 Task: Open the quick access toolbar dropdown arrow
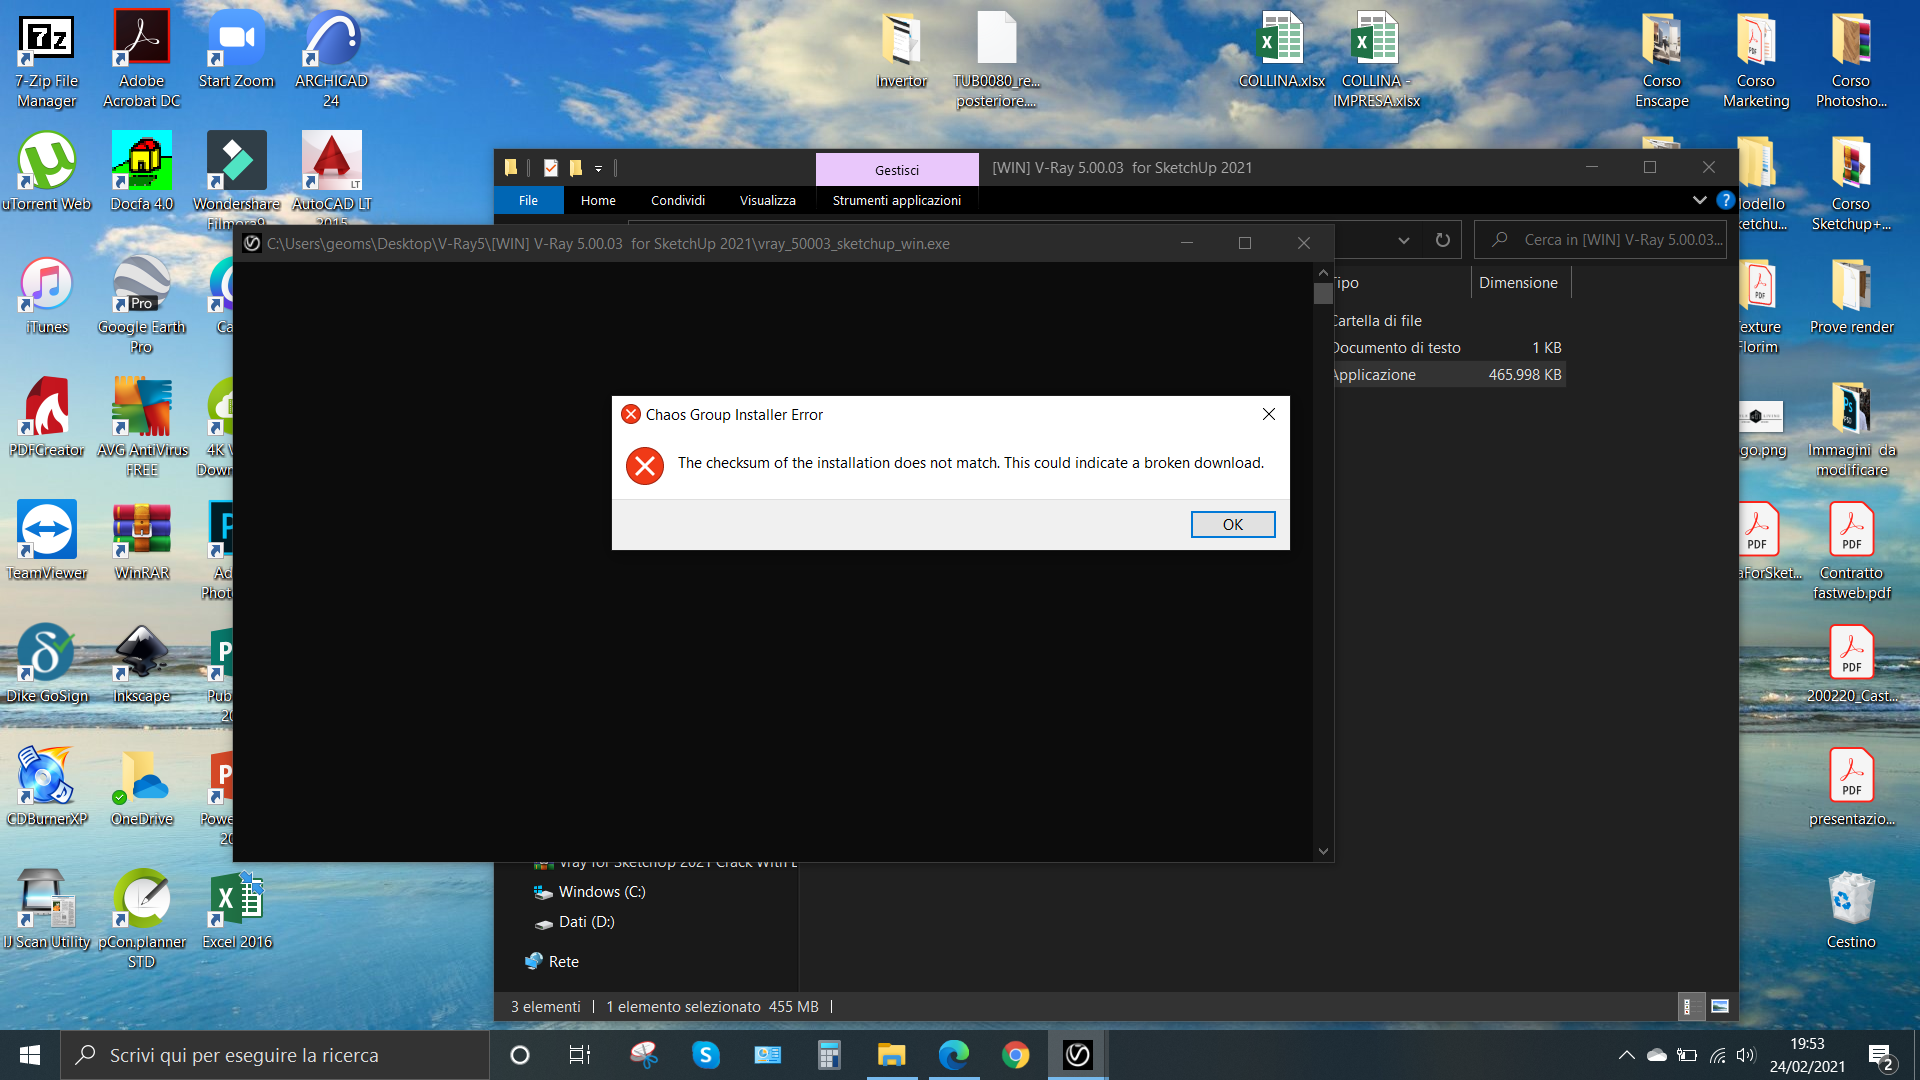click(x=598, y=168)
